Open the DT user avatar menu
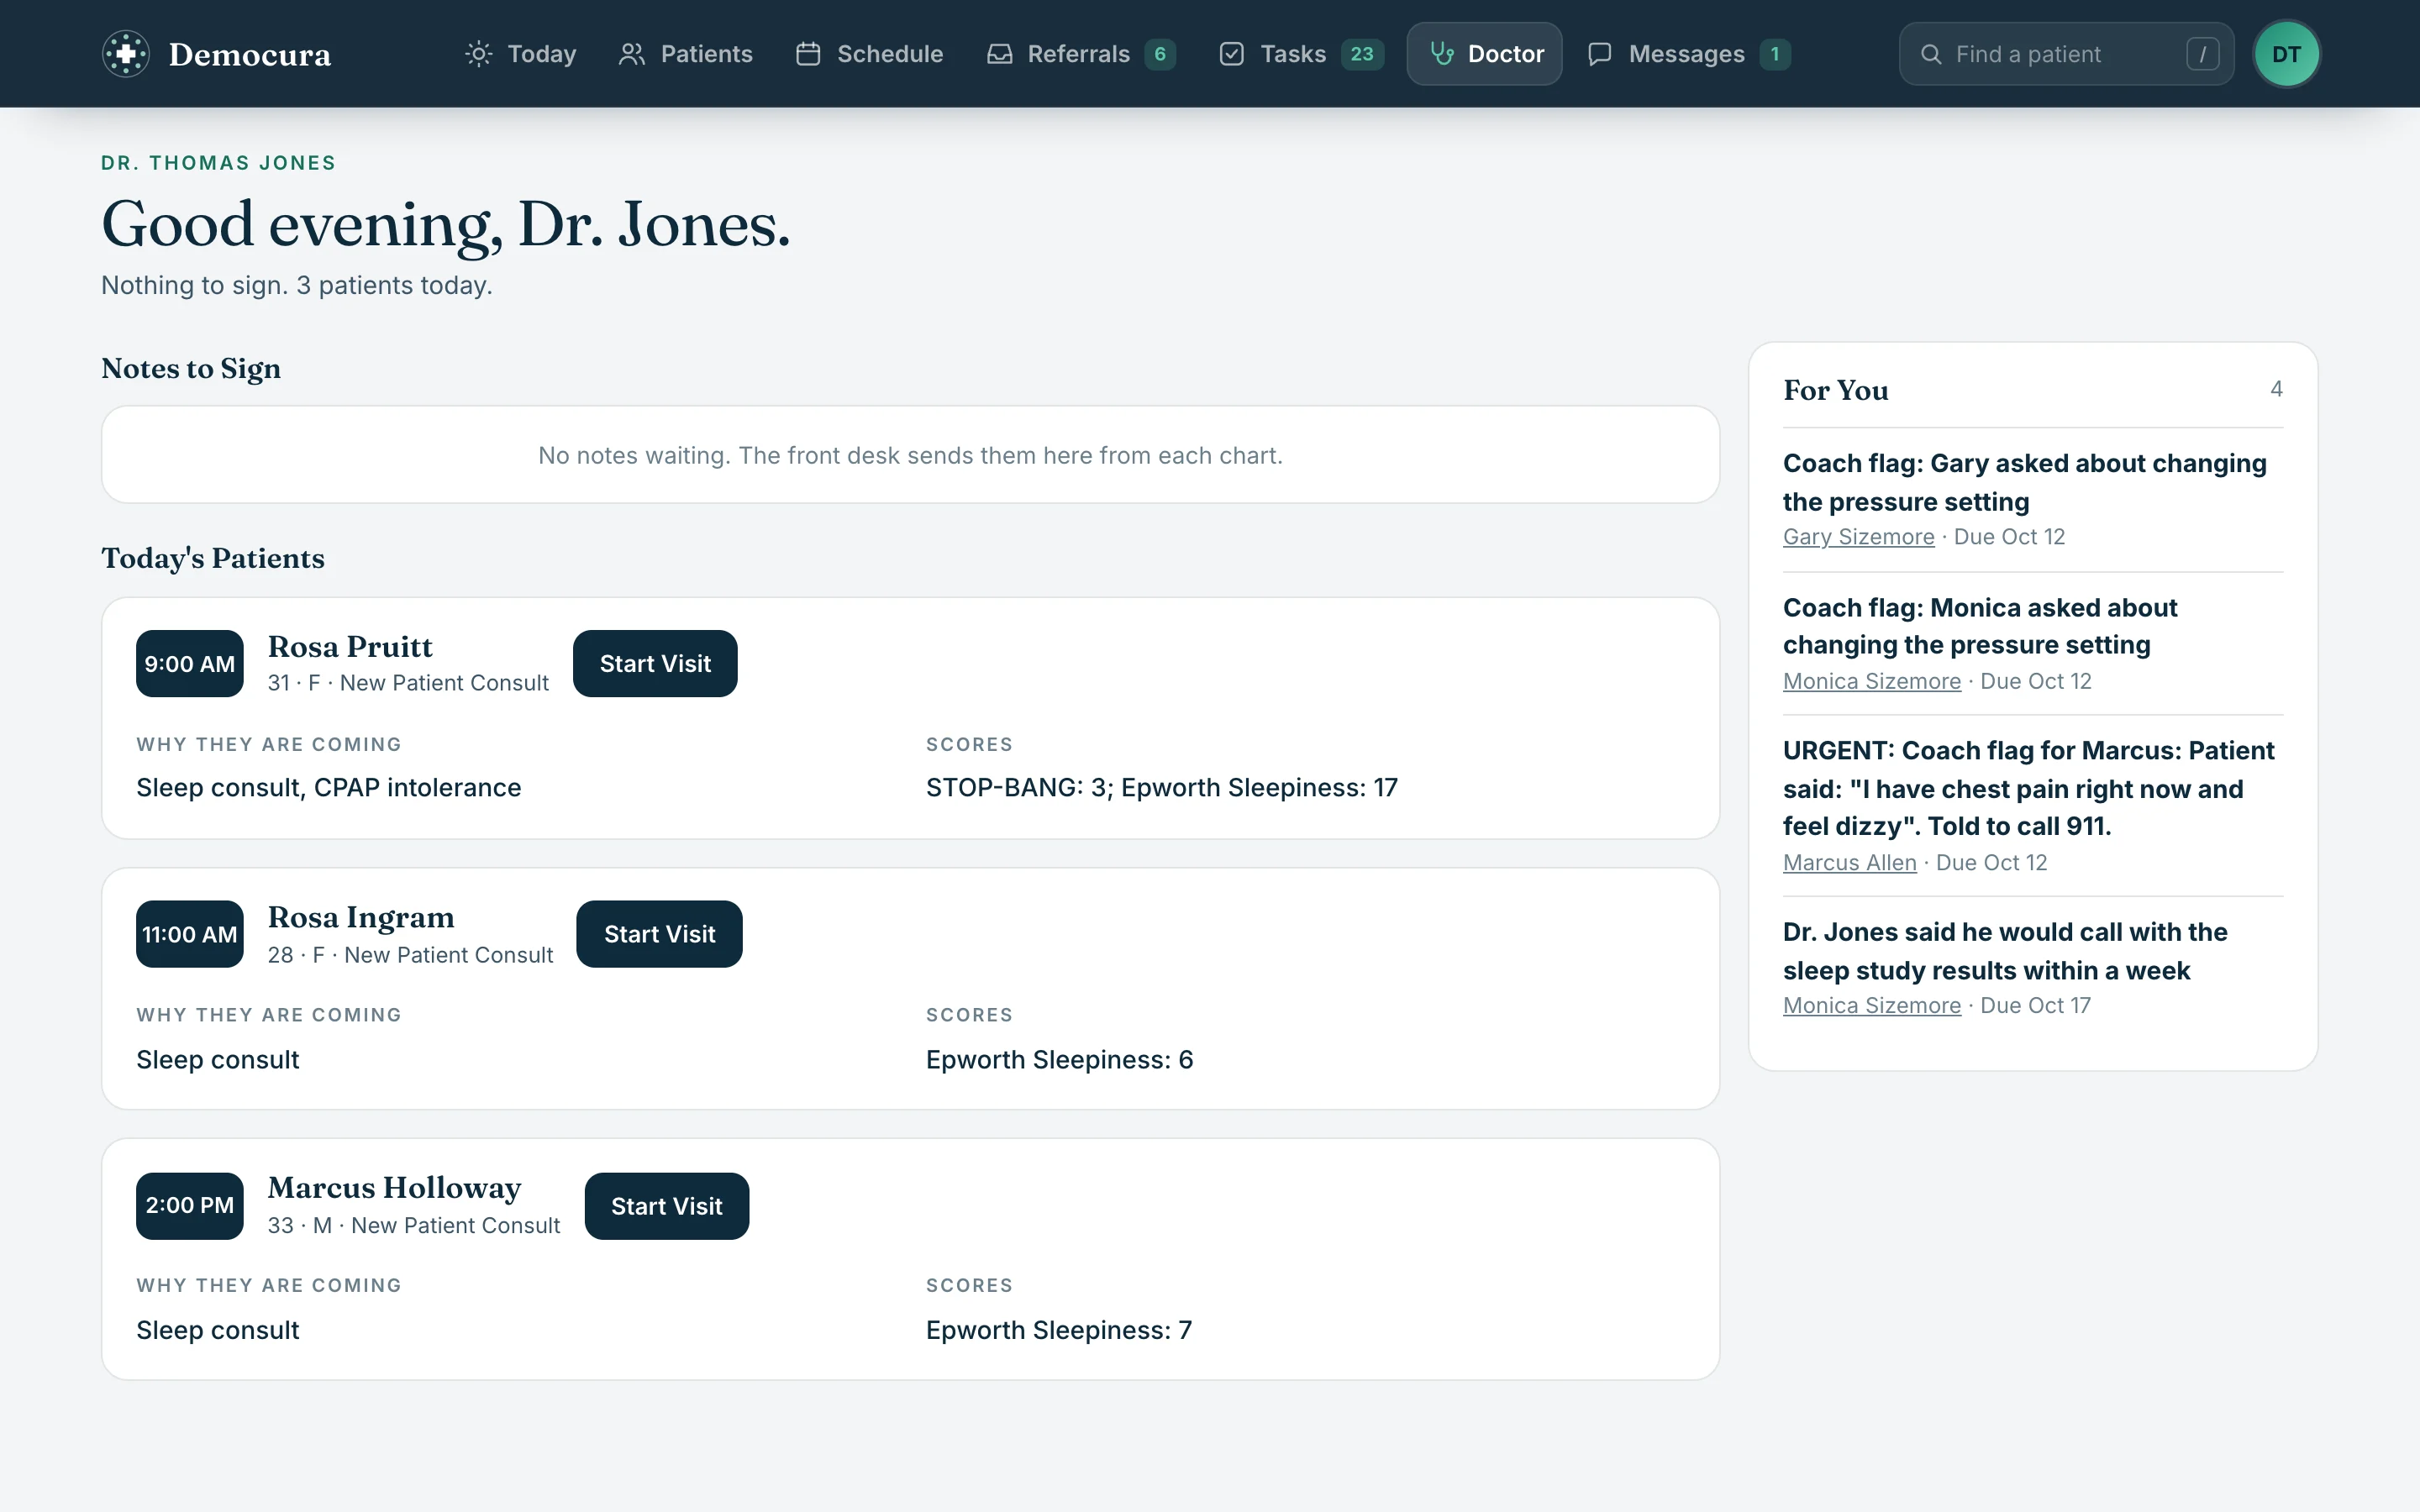2420x1512 pixels. [x=2286, y=54]
